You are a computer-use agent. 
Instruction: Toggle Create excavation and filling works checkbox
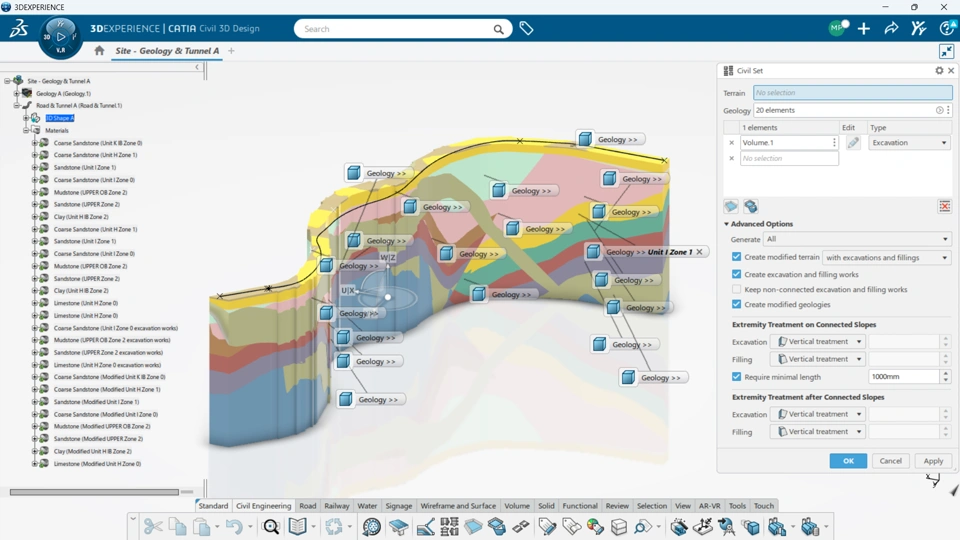[737, 274]
